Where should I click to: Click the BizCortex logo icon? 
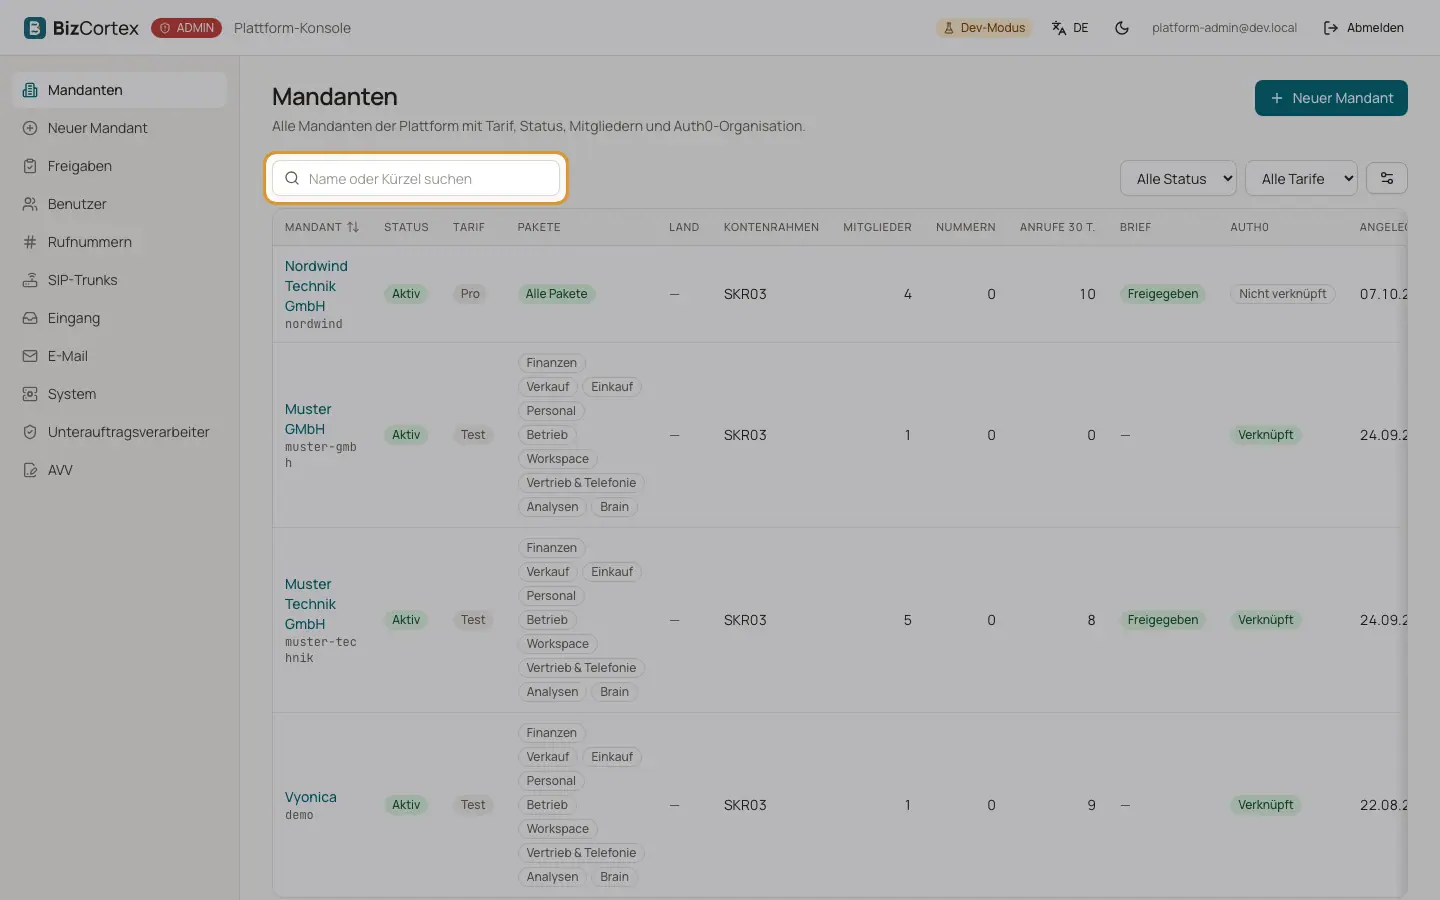(35, 28)
